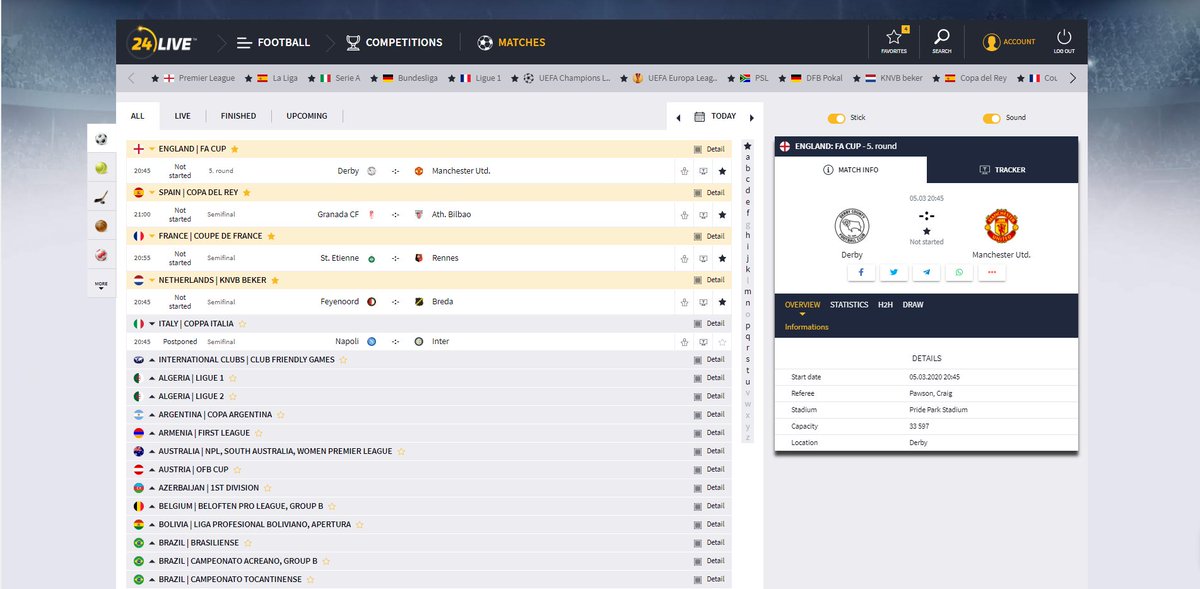1200x589 pixels.
Task: Collapse the Netherlands KNVB Beker section
Action: coord(152,280)
